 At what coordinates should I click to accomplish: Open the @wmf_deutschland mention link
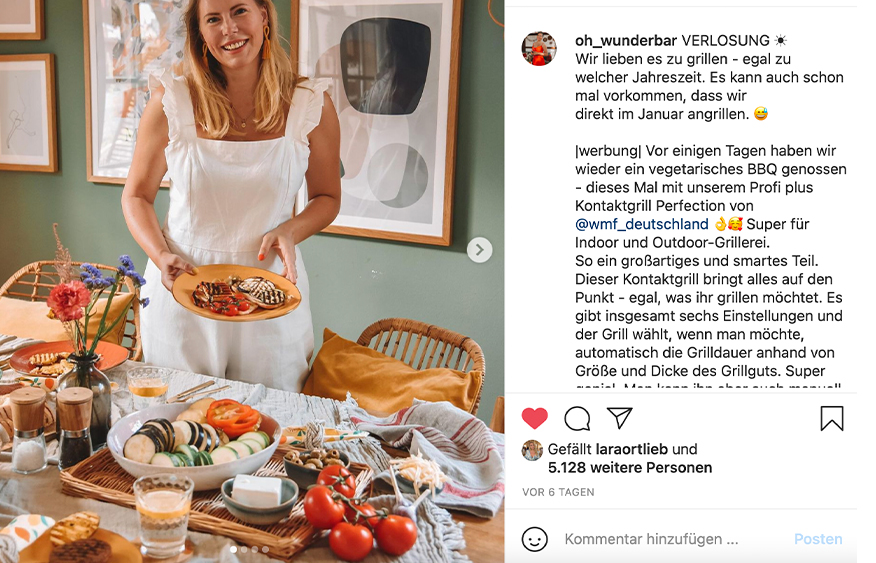pos(641,224)
